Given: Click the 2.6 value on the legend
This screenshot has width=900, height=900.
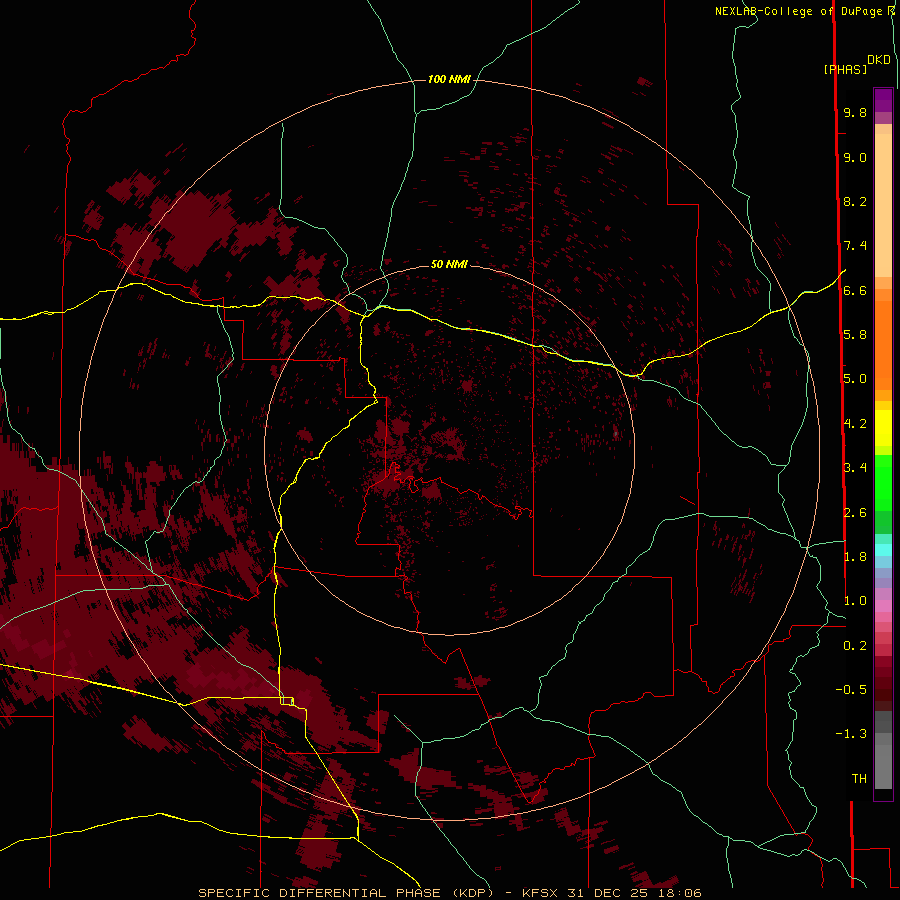Looking at the screenshot, I should coord(855,513).
